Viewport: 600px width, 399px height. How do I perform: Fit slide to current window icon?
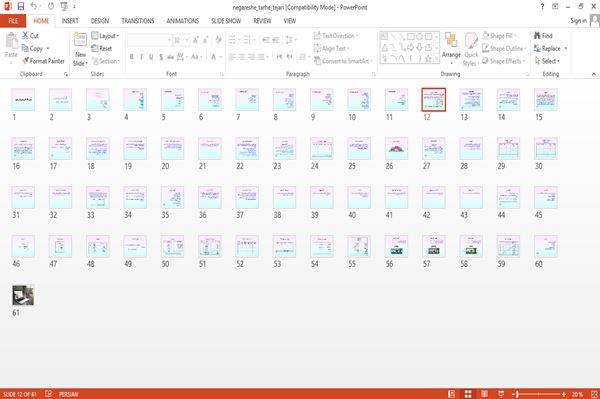point(594,394)
